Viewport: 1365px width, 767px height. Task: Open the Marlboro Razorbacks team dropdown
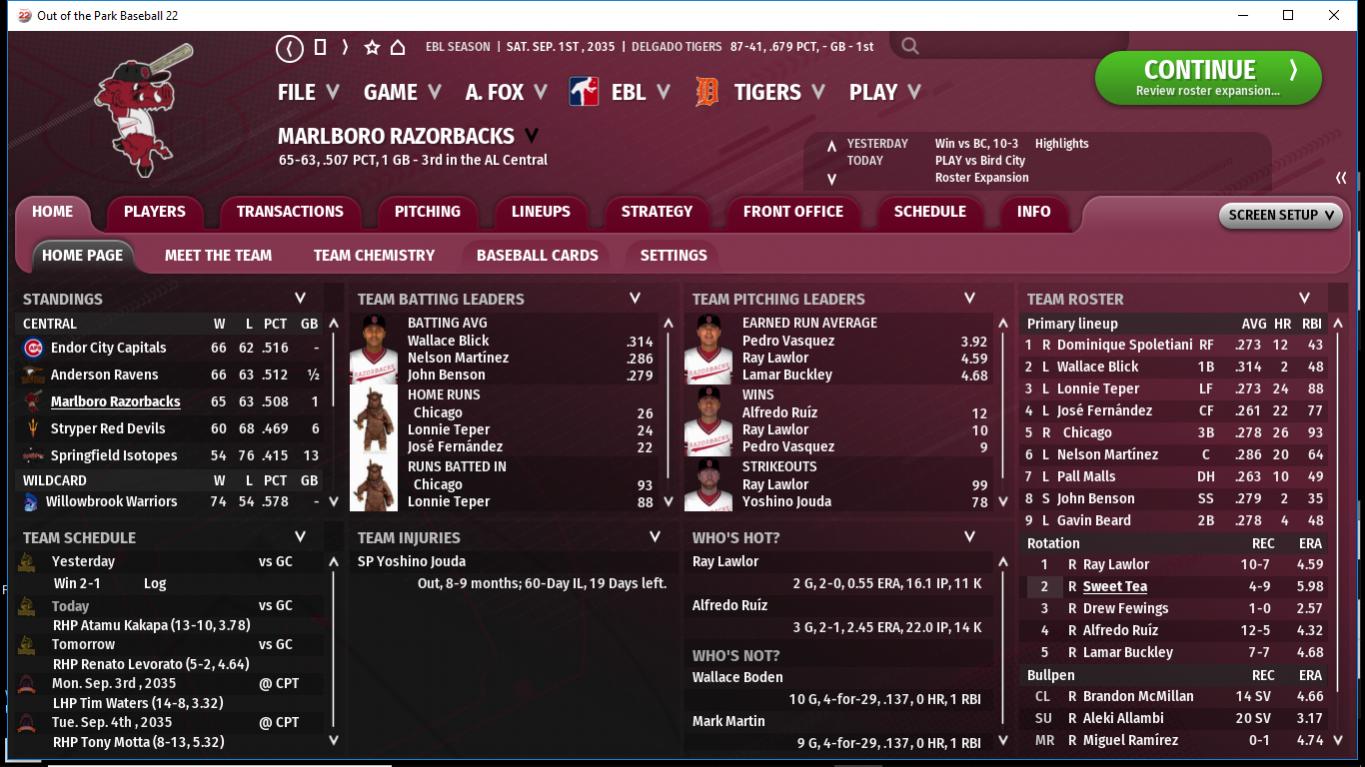pyautogui.click(x=531, y=136)
